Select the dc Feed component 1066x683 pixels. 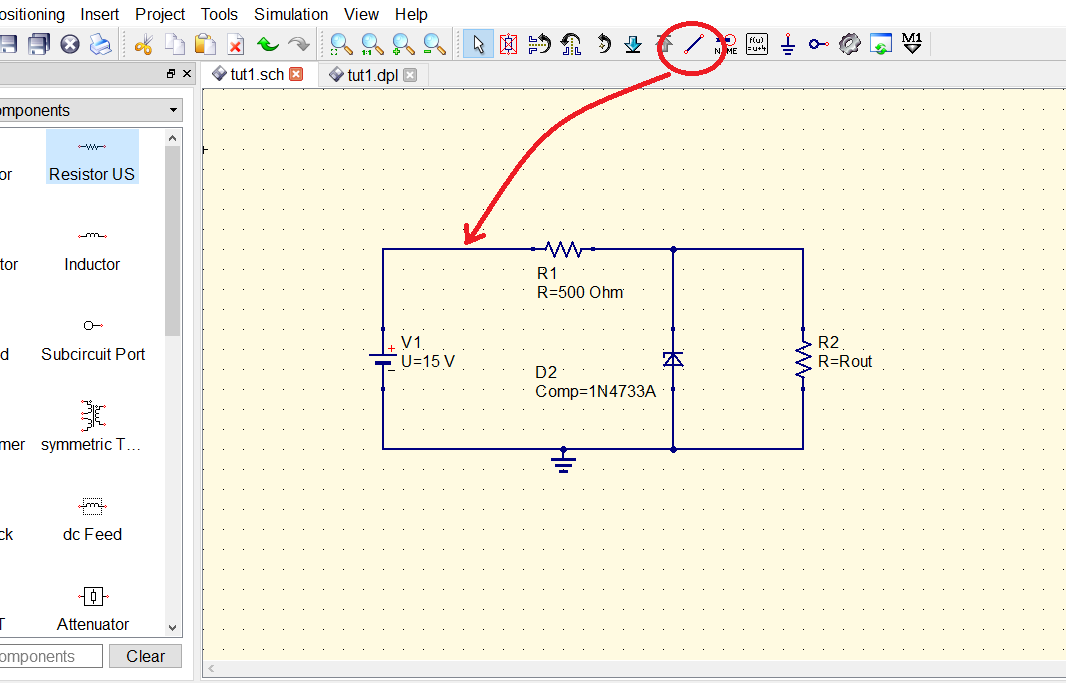92,520
